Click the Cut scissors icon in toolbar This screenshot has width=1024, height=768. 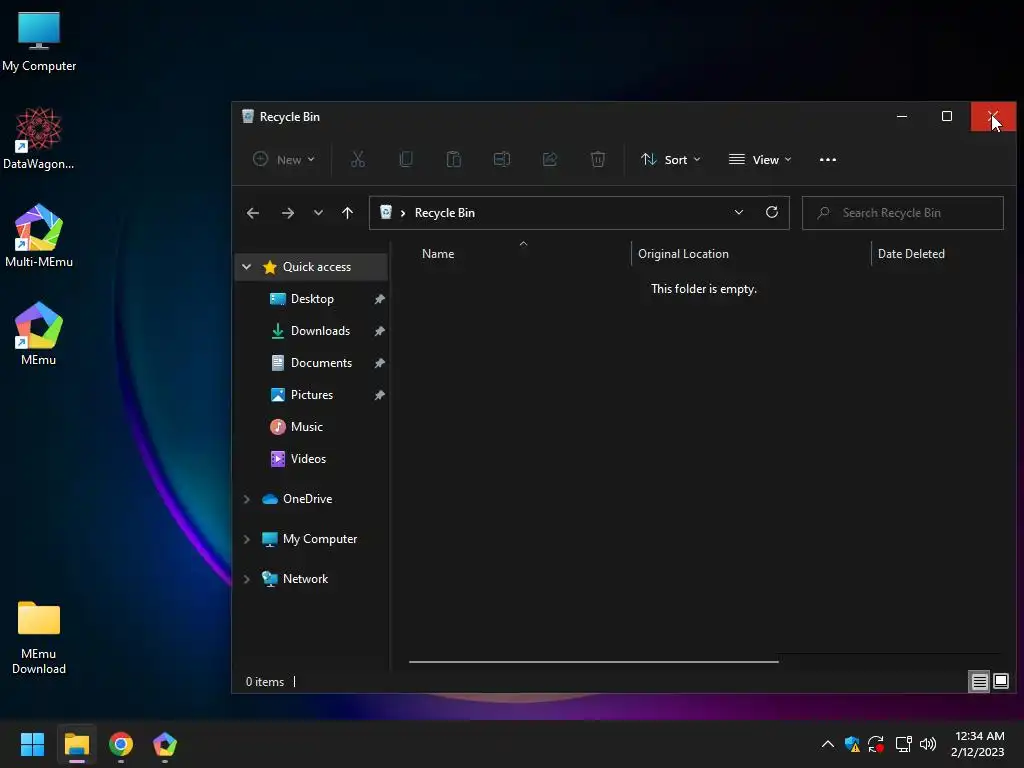click(x=358, y=159)
